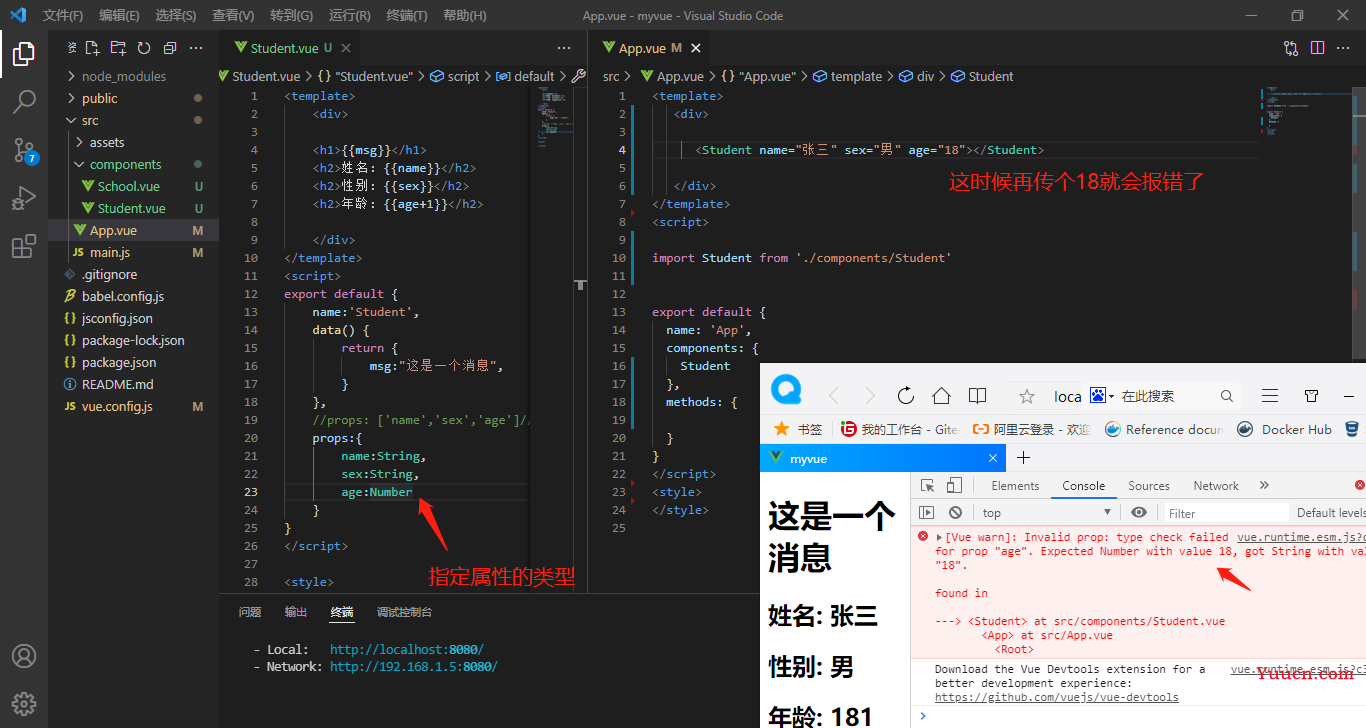The image size is (1366, 728).
Task: Click the open changes icon in right editor
Action: 1291,48
